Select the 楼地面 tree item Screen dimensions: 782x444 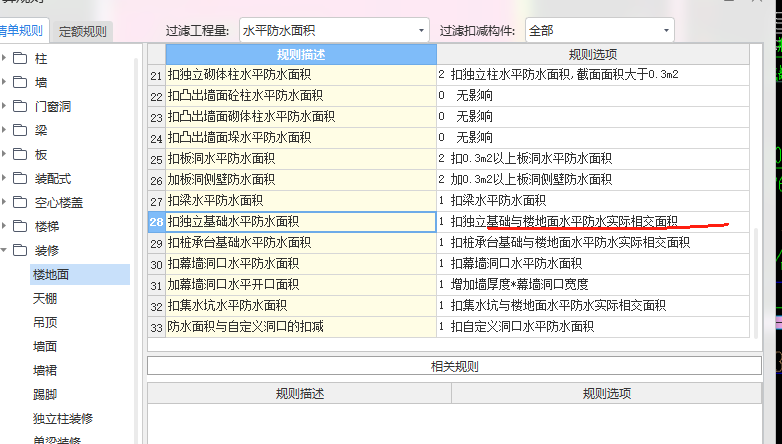[x=80, y=274]
